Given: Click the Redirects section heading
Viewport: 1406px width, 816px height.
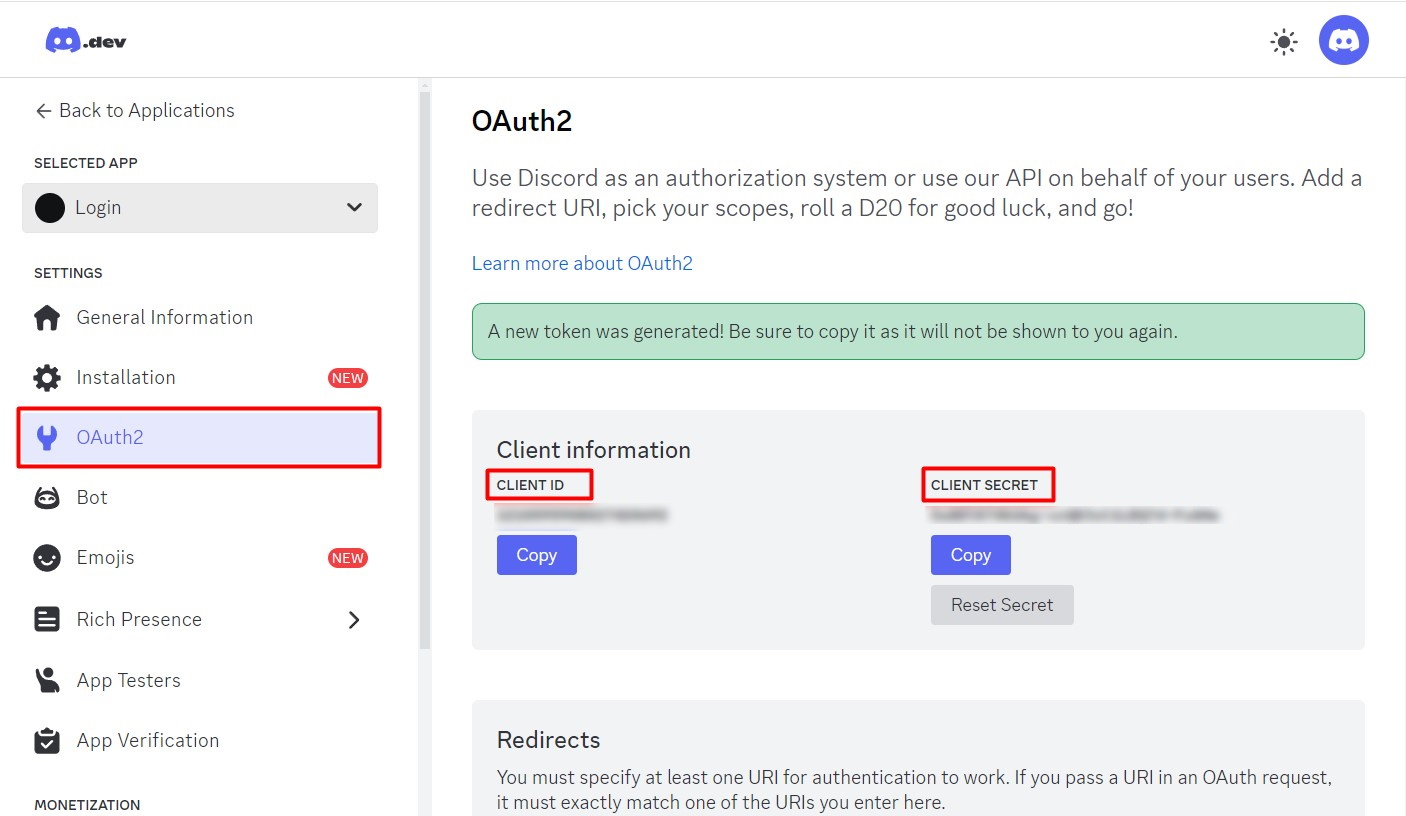Looking at the screenshot, I should tap(549, 740).
